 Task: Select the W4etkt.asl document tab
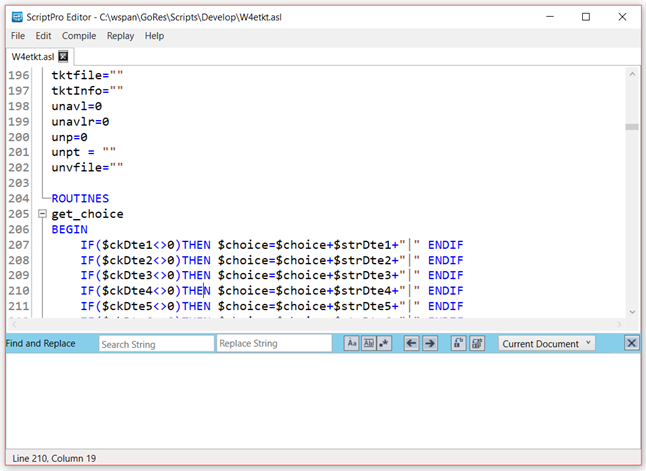[x=33, y=57]
